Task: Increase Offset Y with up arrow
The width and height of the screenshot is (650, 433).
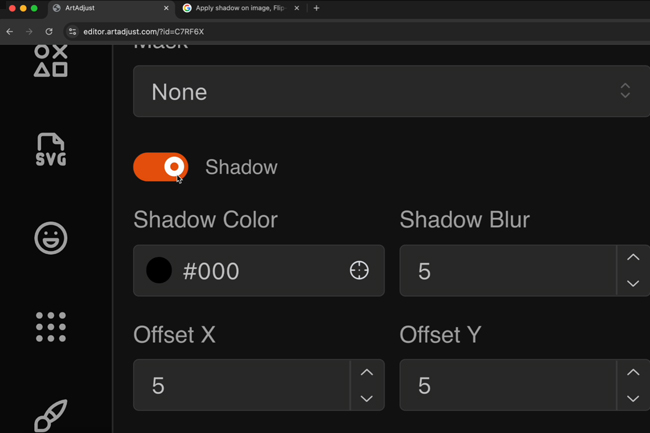Action: click(633, 372)
